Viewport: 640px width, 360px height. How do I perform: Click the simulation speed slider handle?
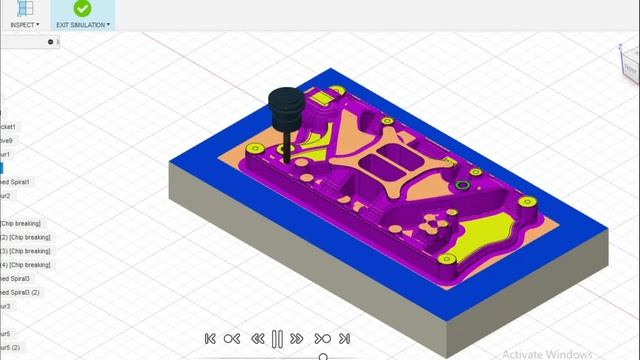coord(323,357)
